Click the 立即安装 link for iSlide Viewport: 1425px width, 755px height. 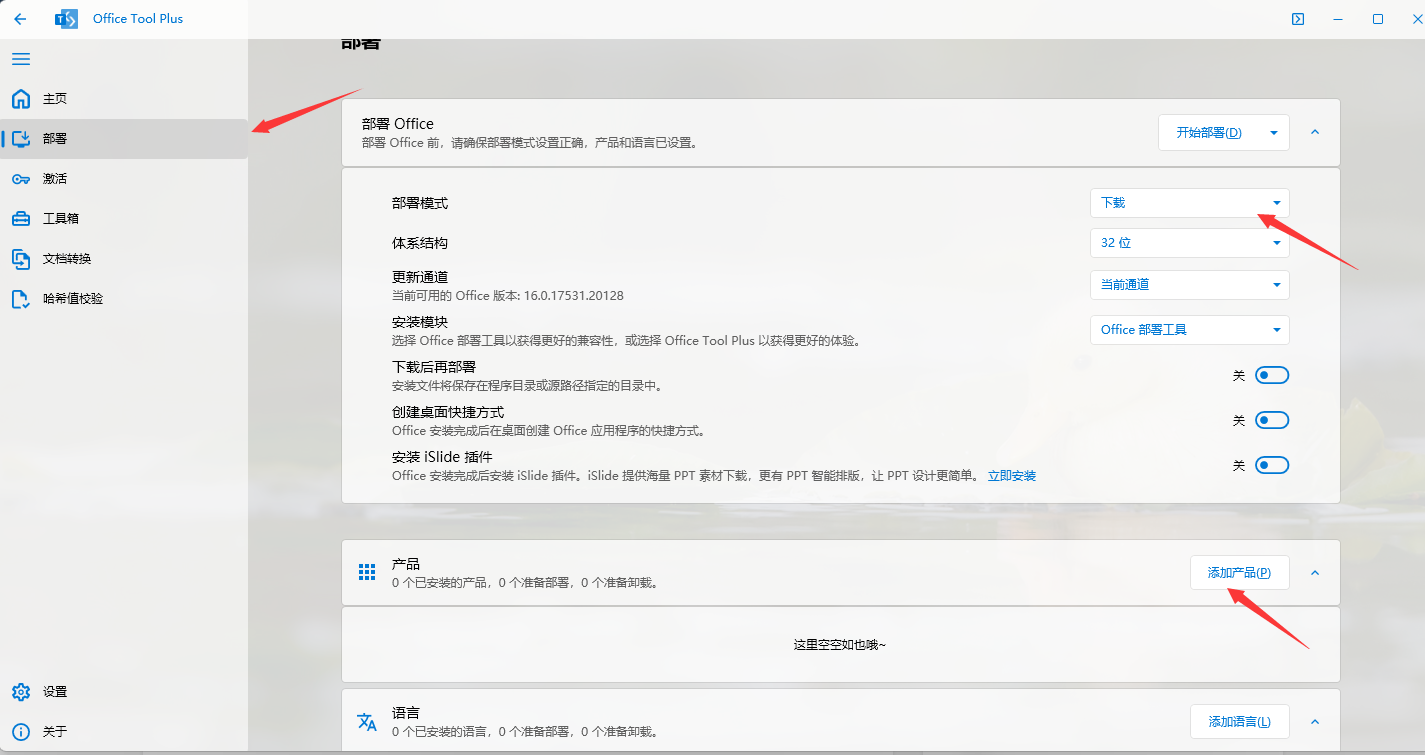[x=1011, y=476]
